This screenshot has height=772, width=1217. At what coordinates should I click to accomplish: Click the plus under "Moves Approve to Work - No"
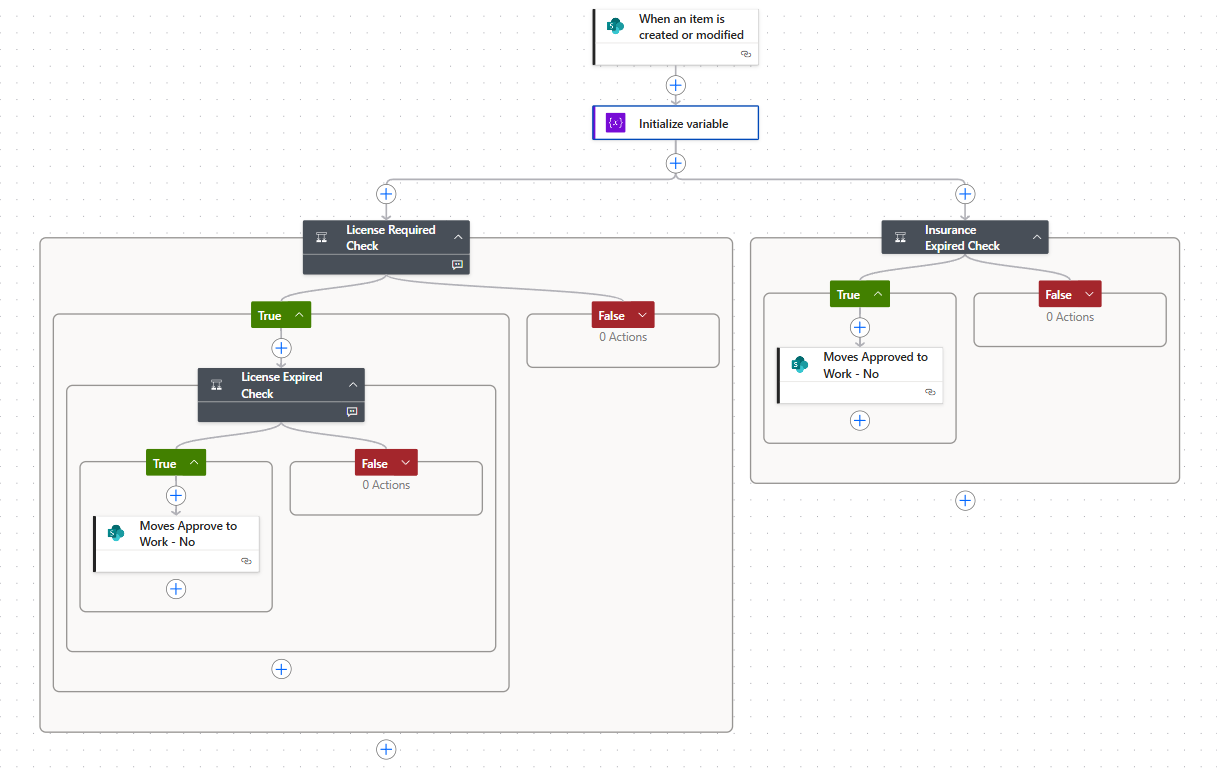[176, 589]
